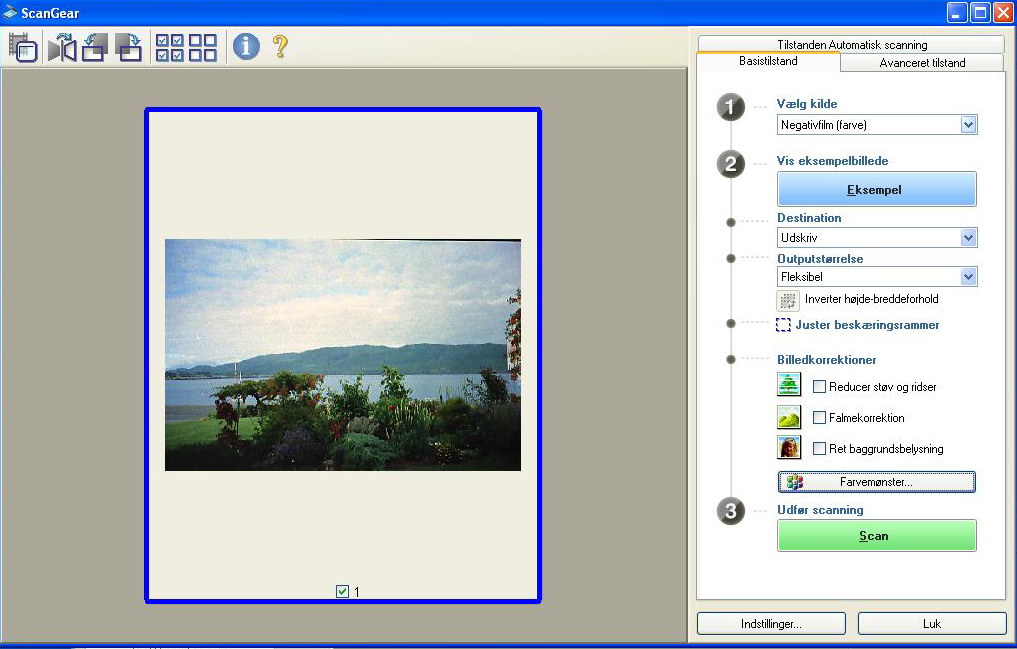This screenshot has width=1017, height=649.
Task: Enable the Falmekorrektion checkbox
Action: pos(819,418)
